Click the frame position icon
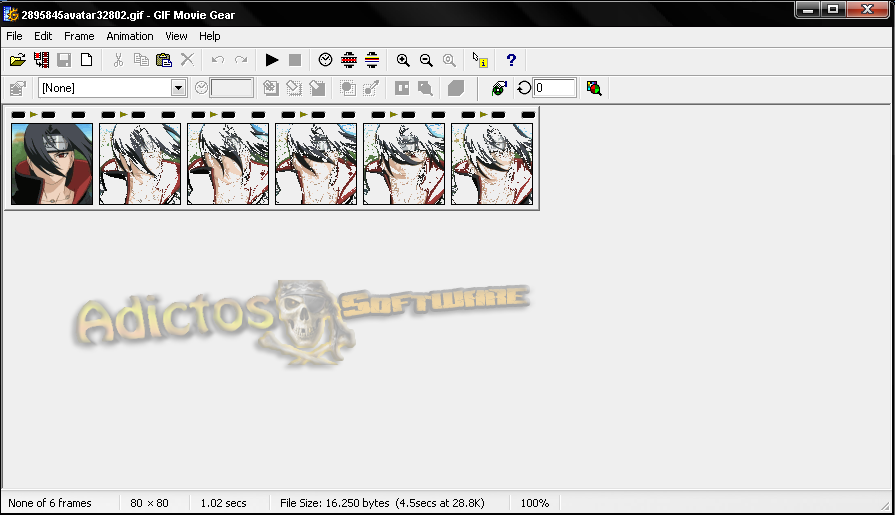 (x=402, y=88)
